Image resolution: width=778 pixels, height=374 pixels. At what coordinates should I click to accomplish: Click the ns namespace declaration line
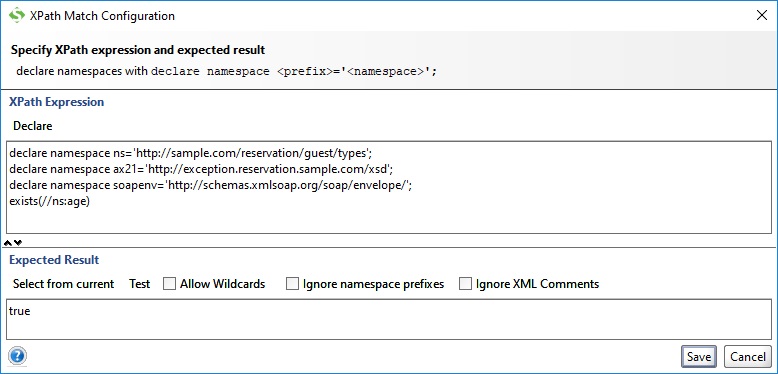[x=191, y=152]
